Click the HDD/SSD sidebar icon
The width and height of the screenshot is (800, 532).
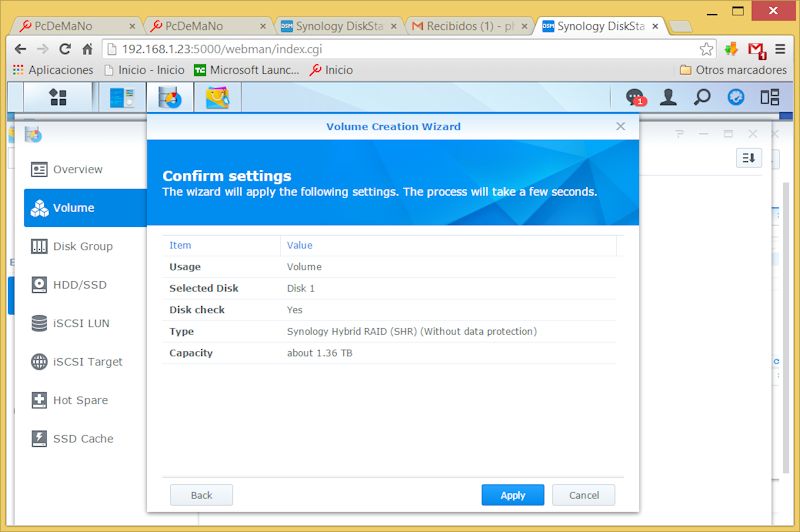[x=39, y=285]
